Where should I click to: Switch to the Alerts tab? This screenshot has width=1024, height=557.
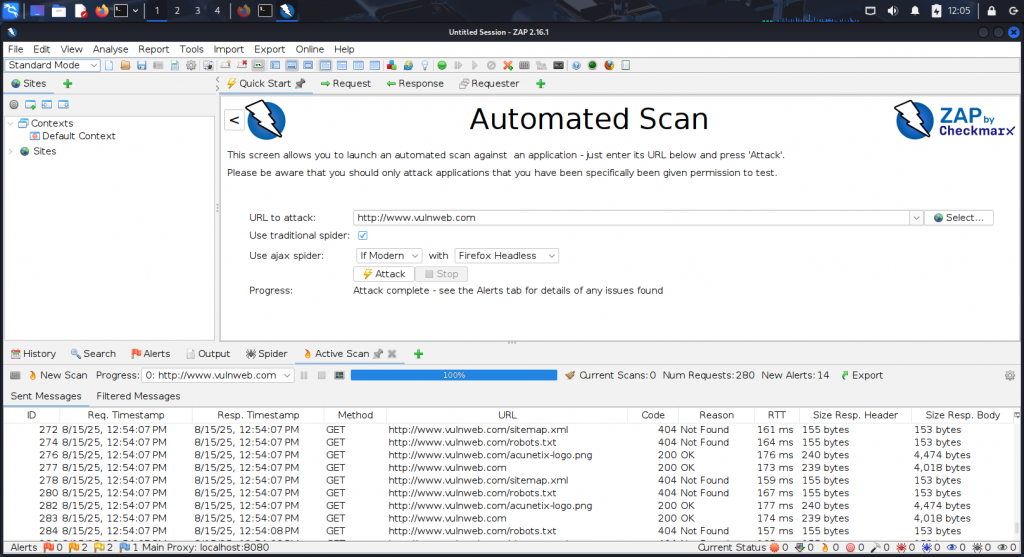click(151, 354)
